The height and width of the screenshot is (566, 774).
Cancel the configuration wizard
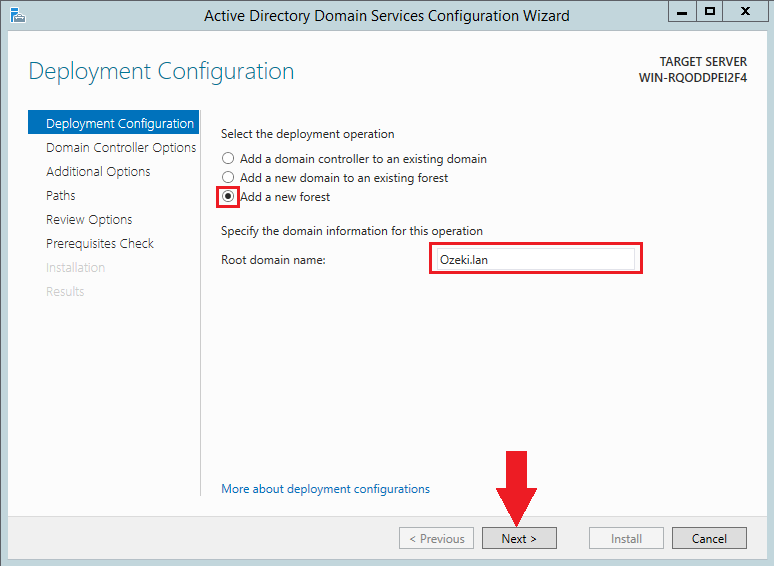(x=708, y=538)
